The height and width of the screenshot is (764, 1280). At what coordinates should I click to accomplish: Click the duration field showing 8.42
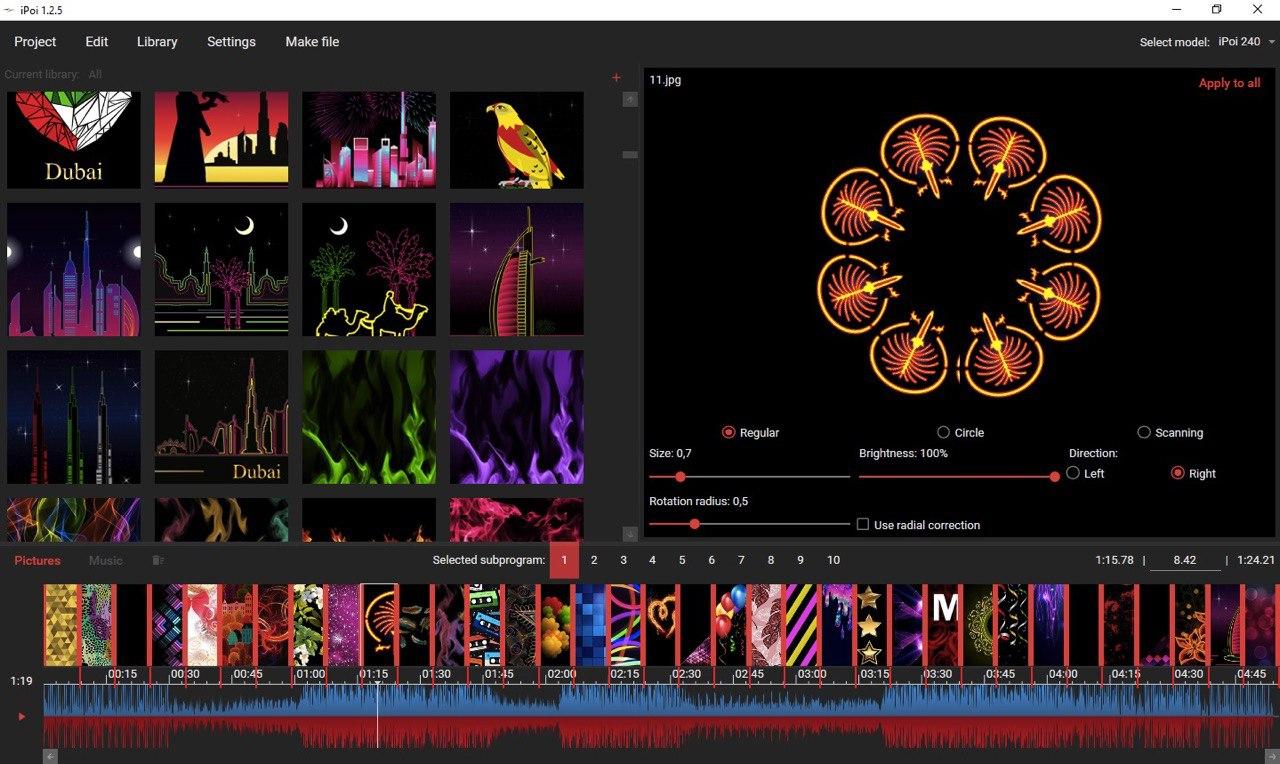tap(1185, 560)
